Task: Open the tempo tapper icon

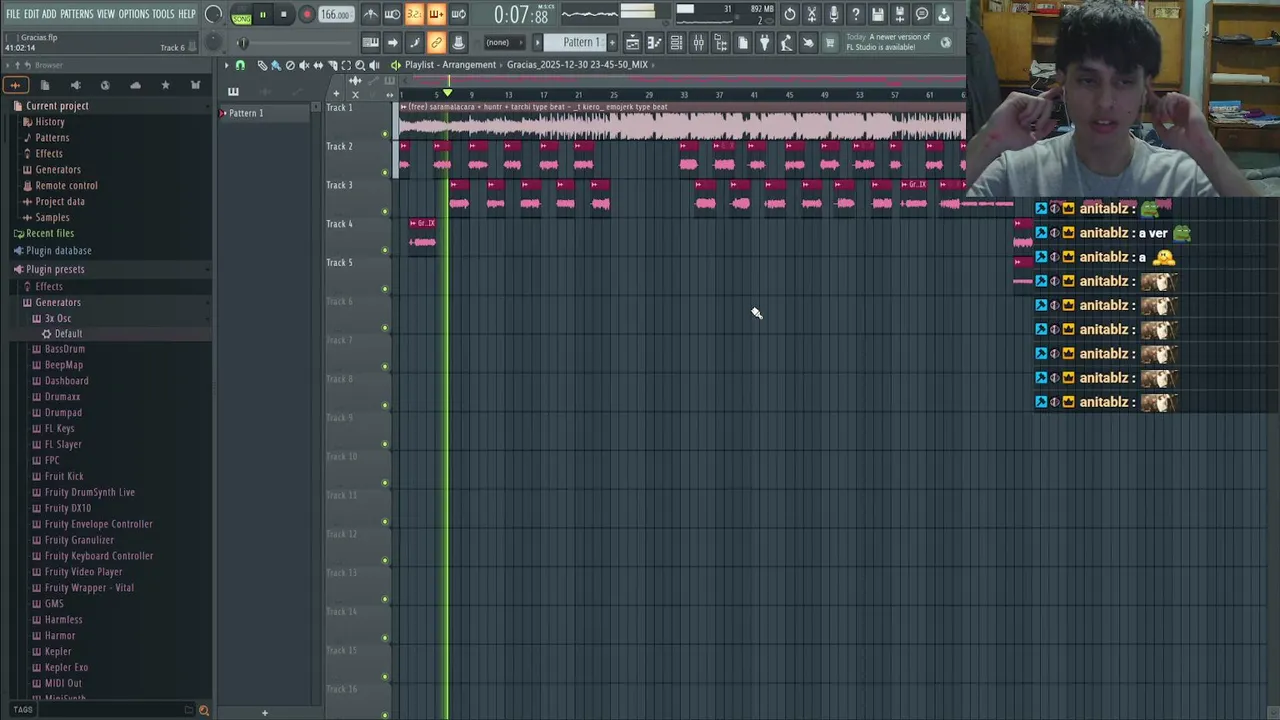Action: point(786,42)
